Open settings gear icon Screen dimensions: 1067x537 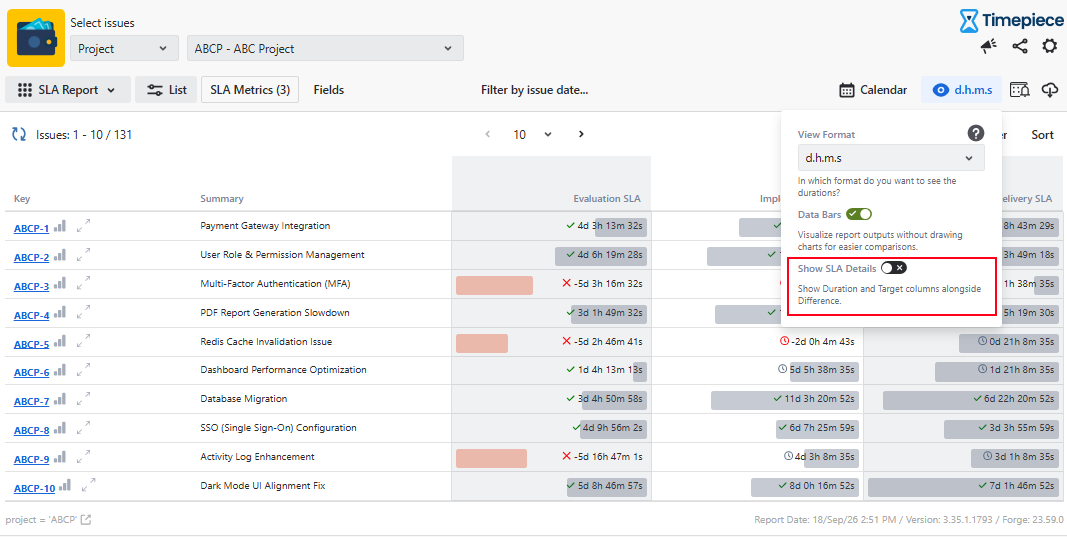1050,46
